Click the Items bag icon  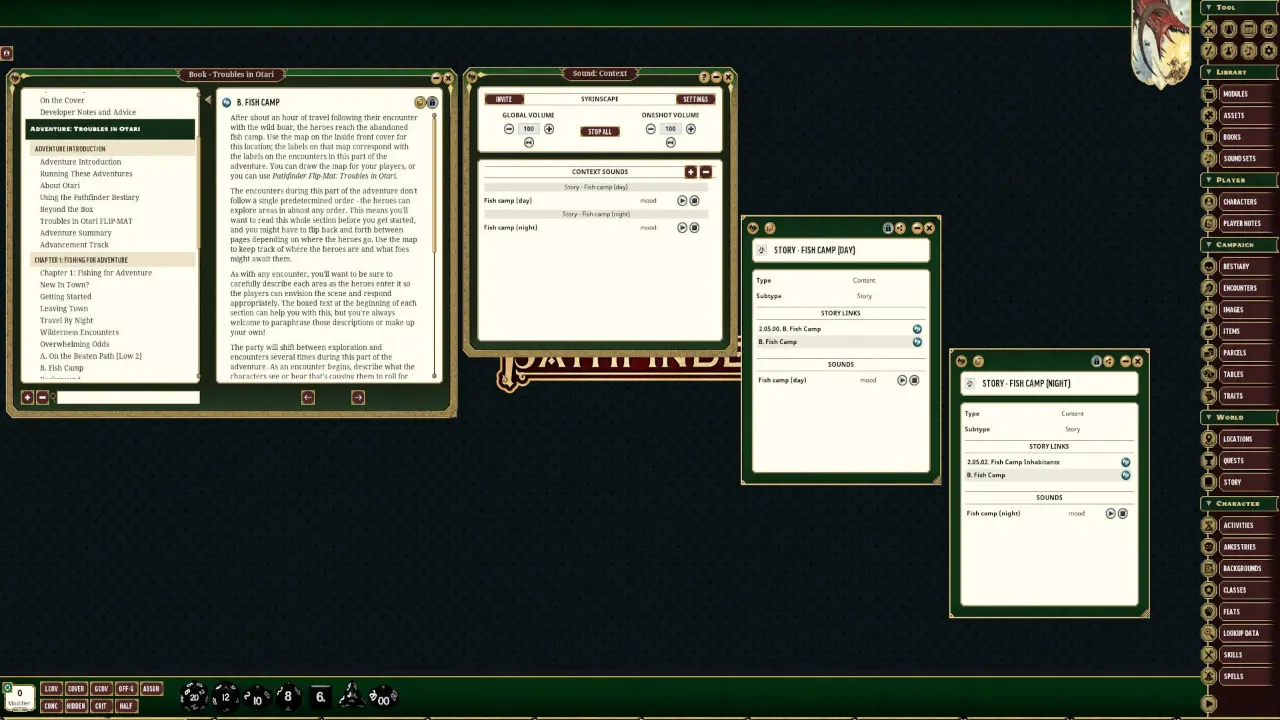[x=1209, y=331]
